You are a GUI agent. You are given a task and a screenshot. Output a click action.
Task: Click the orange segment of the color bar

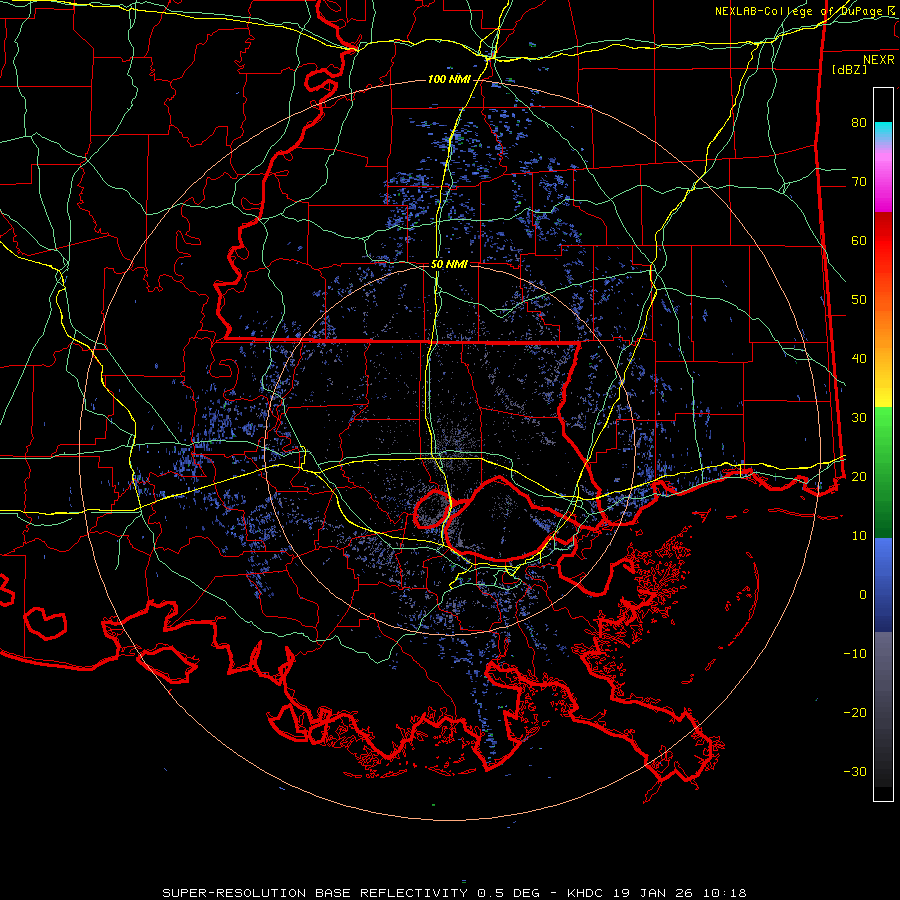click(883, 327)
